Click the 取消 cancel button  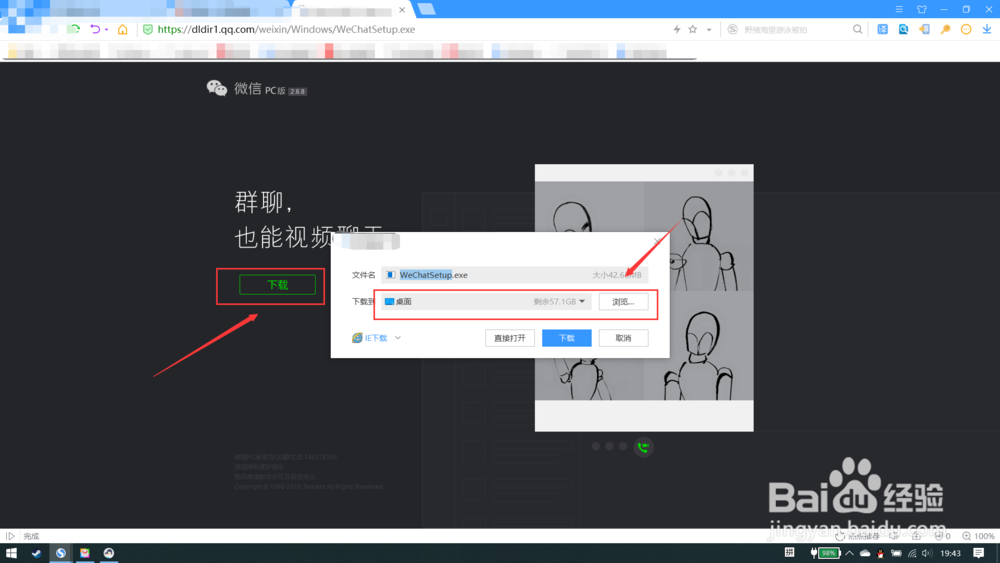[x=623, y=338]
